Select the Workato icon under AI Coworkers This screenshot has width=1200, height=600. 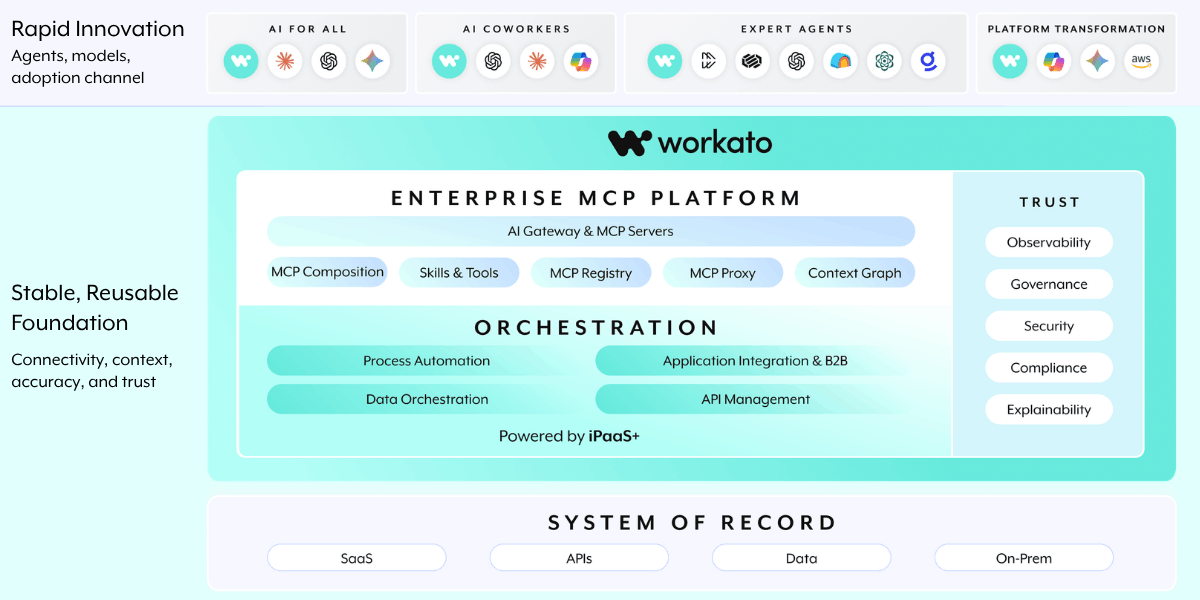(x=449, y=62)
